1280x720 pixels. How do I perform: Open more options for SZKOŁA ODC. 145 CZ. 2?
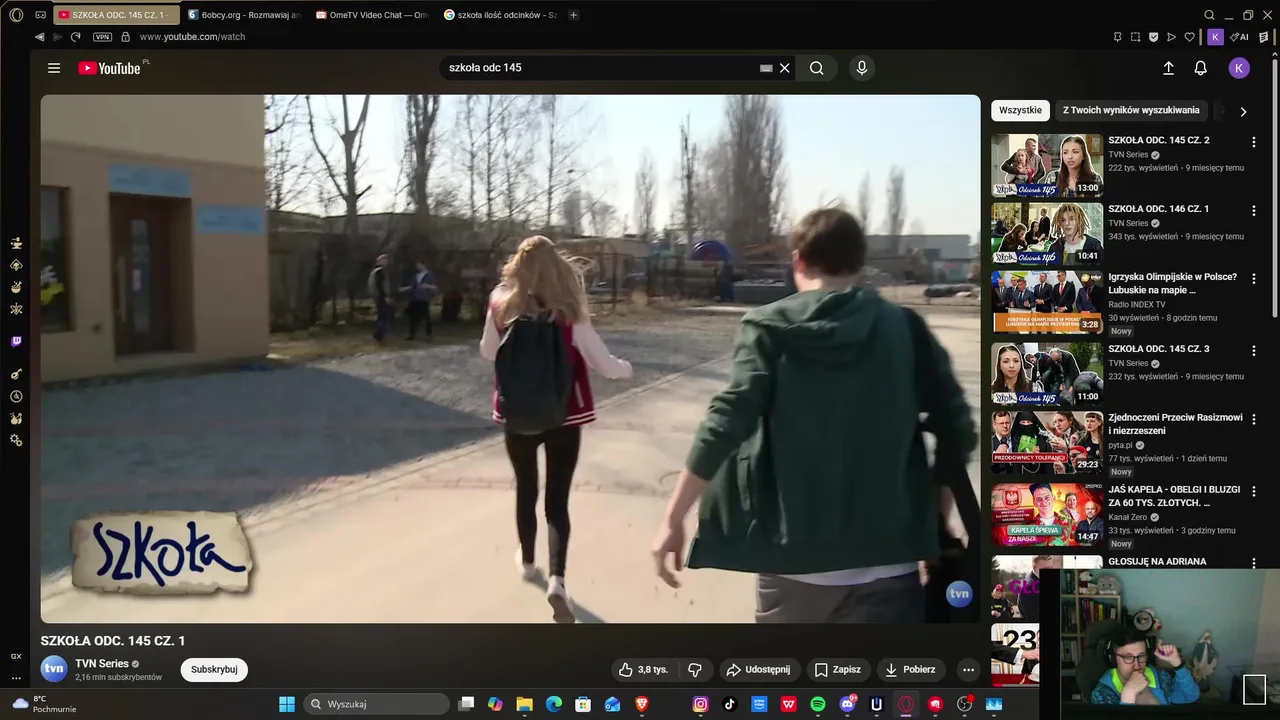click(1253, 142)
